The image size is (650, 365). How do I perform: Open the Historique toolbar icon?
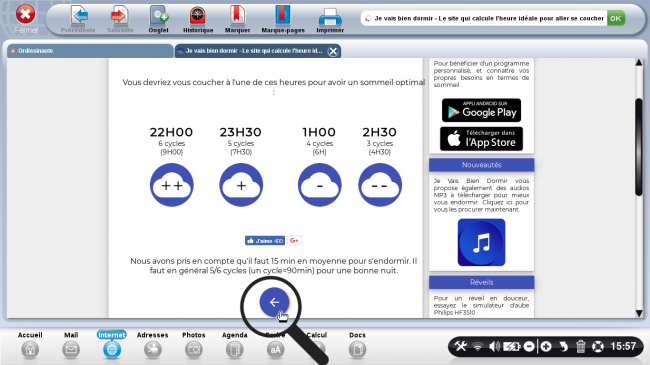point(198,19)
